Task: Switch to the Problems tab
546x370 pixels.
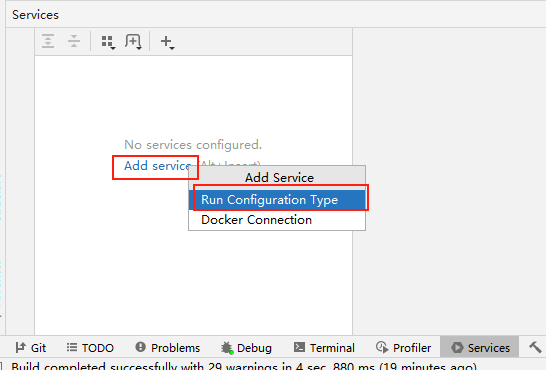Action: pos(167,347)
